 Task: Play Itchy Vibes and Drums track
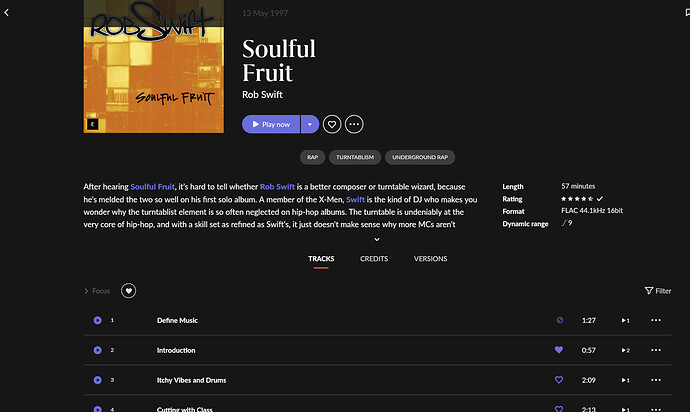(98, 380)
